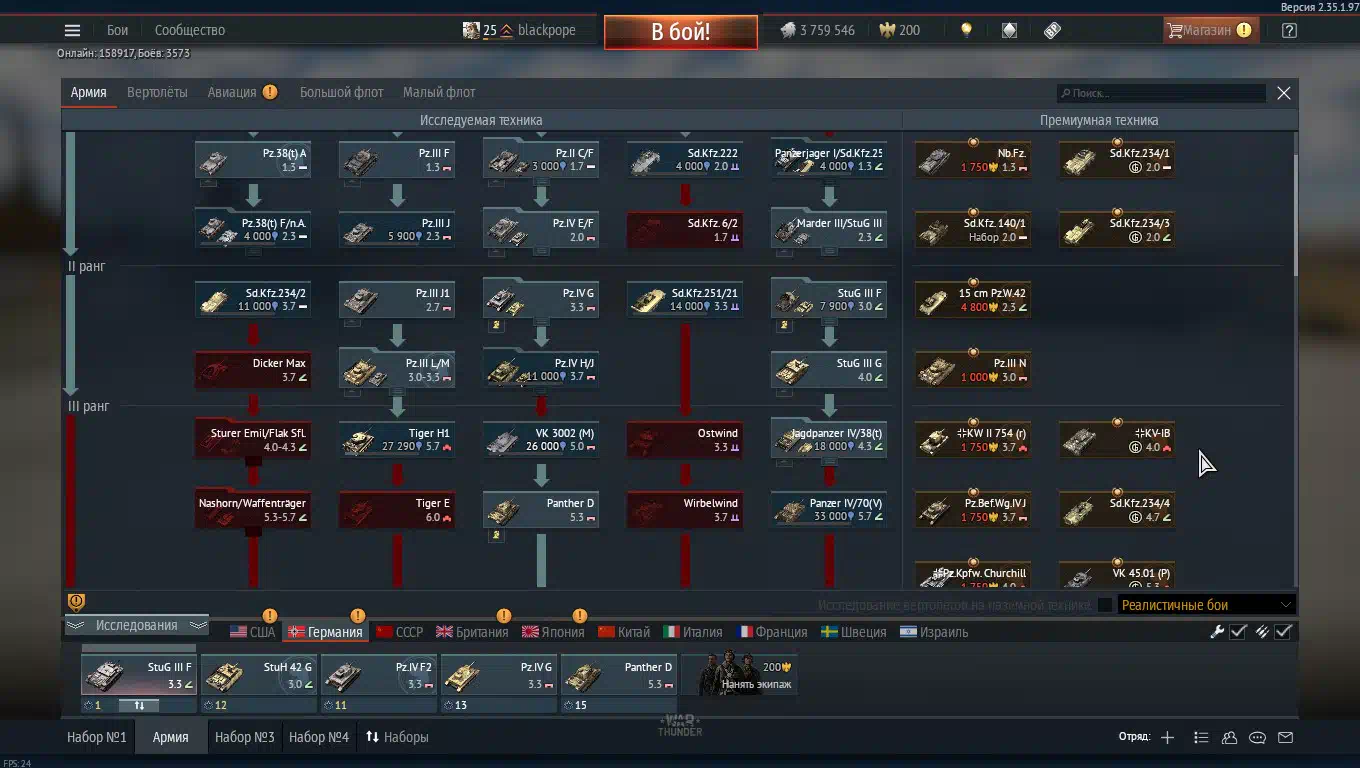Select the США nation tab
This screenshot has width=1360, height=768.
[252, 632]
